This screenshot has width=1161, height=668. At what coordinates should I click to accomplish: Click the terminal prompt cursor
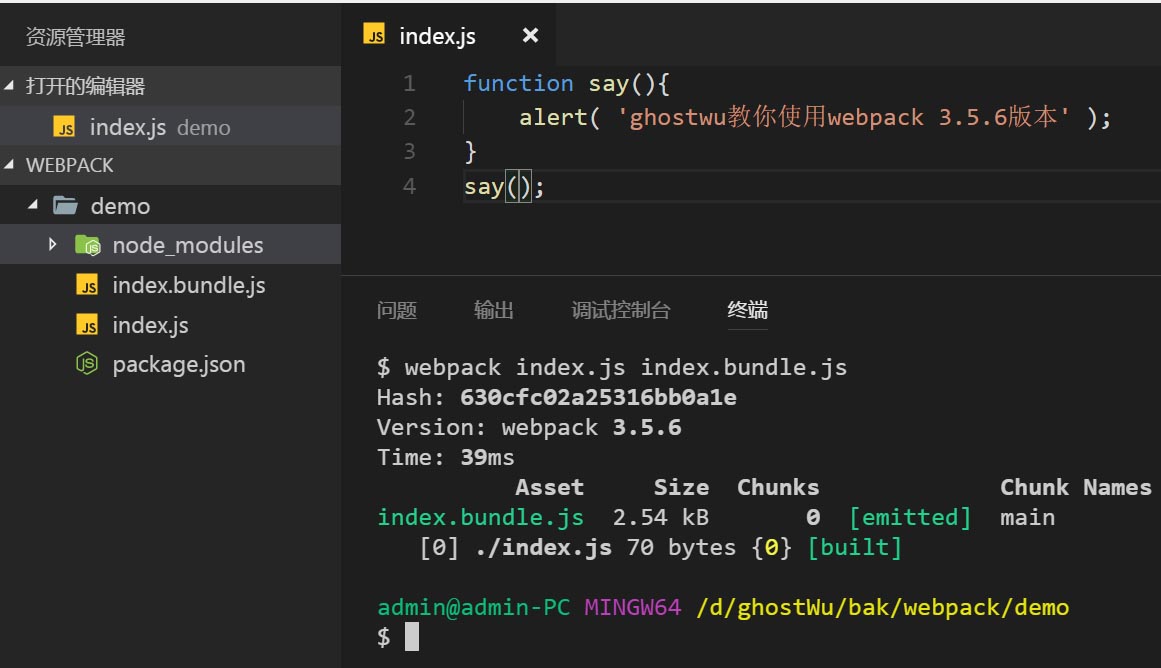(412, 637)
